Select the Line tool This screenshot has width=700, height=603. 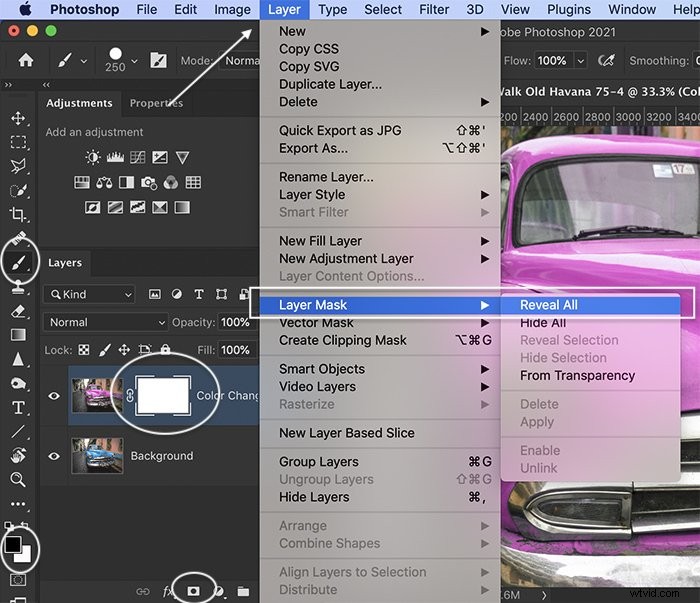(x=18, y=432)
